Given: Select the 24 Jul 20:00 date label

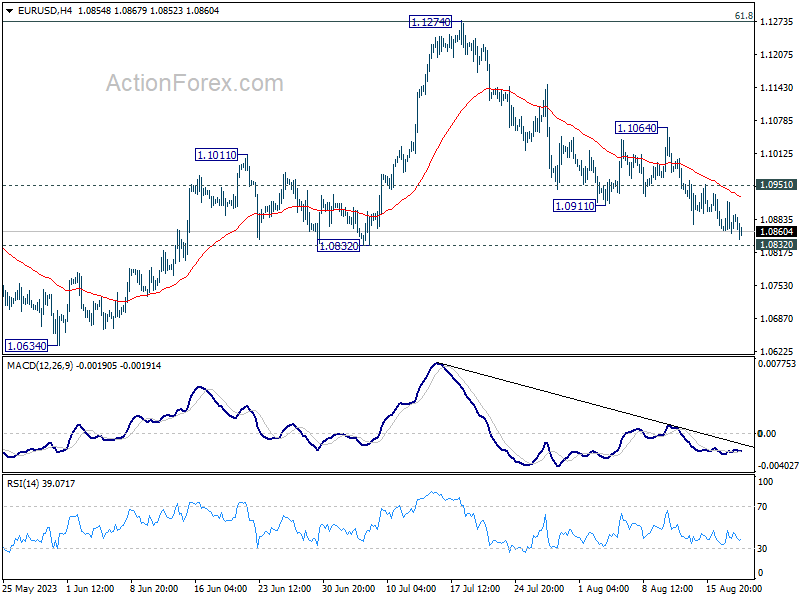Looking at the screenshot, I should pos(539,589).
